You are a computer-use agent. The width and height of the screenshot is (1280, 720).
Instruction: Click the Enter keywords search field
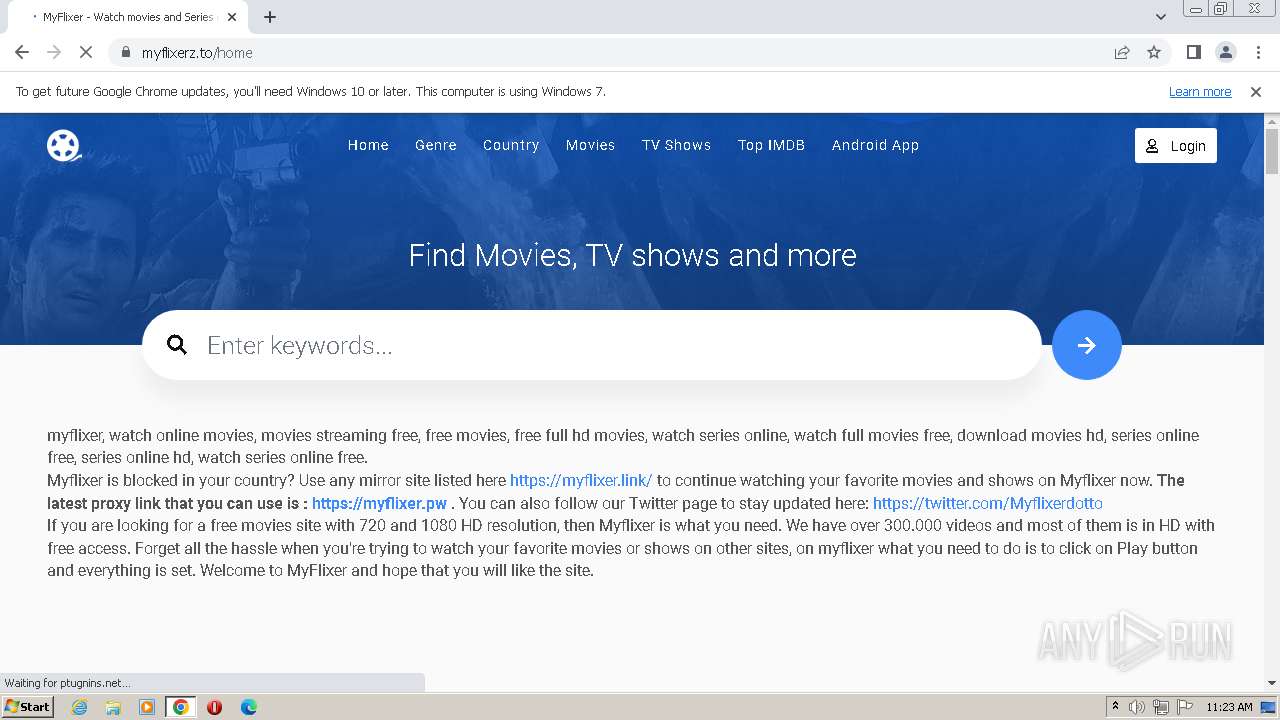[x=592, y=345]
